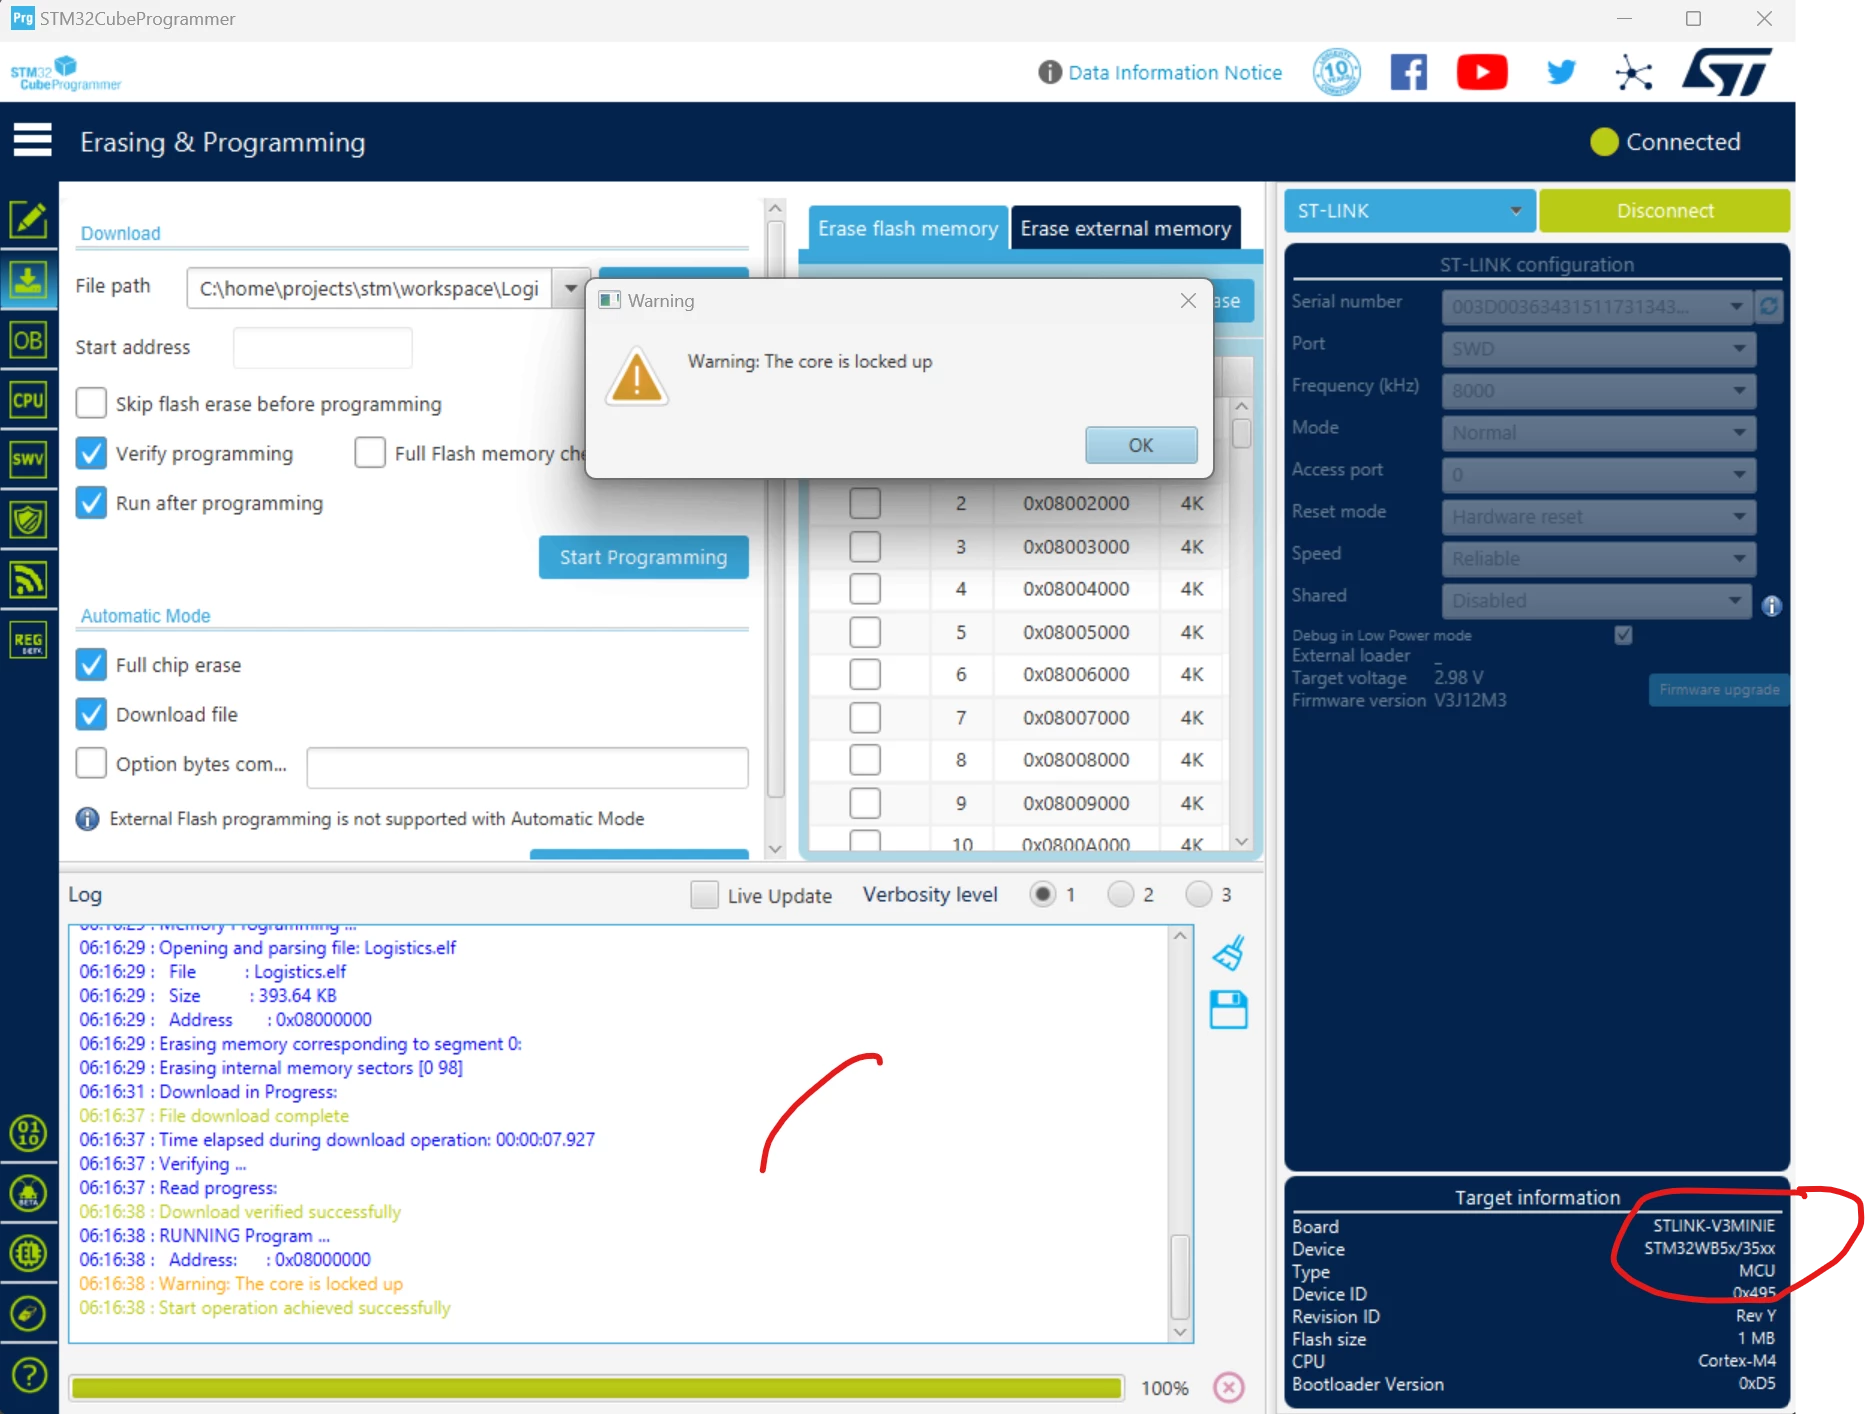Click the Start address input field
Image resolution: width=1867 pixels, height=1414 pixels.
click(322, 347)
